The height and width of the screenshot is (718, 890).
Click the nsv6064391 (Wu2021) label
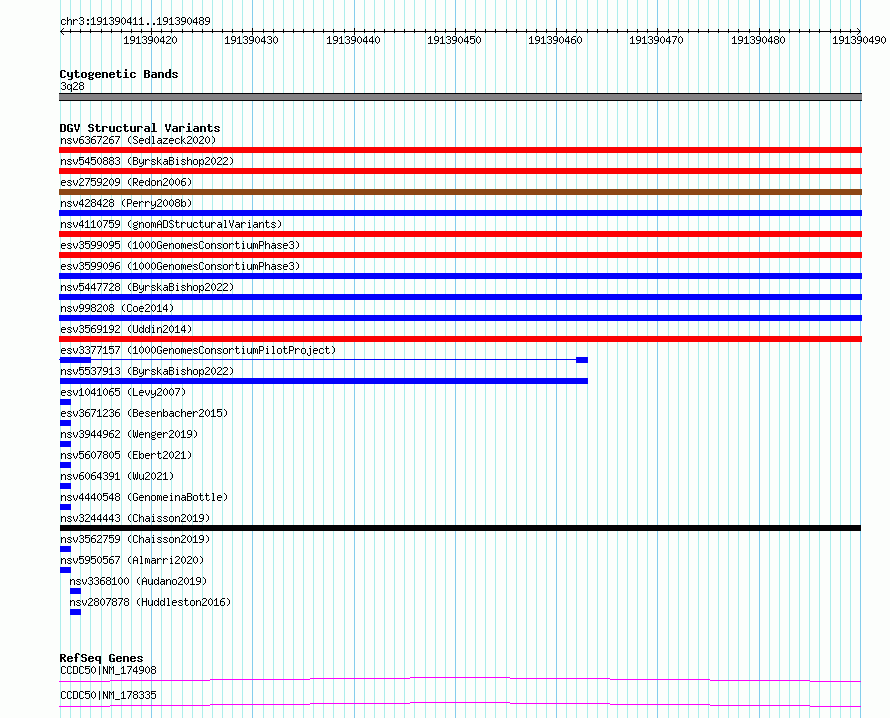117,476
